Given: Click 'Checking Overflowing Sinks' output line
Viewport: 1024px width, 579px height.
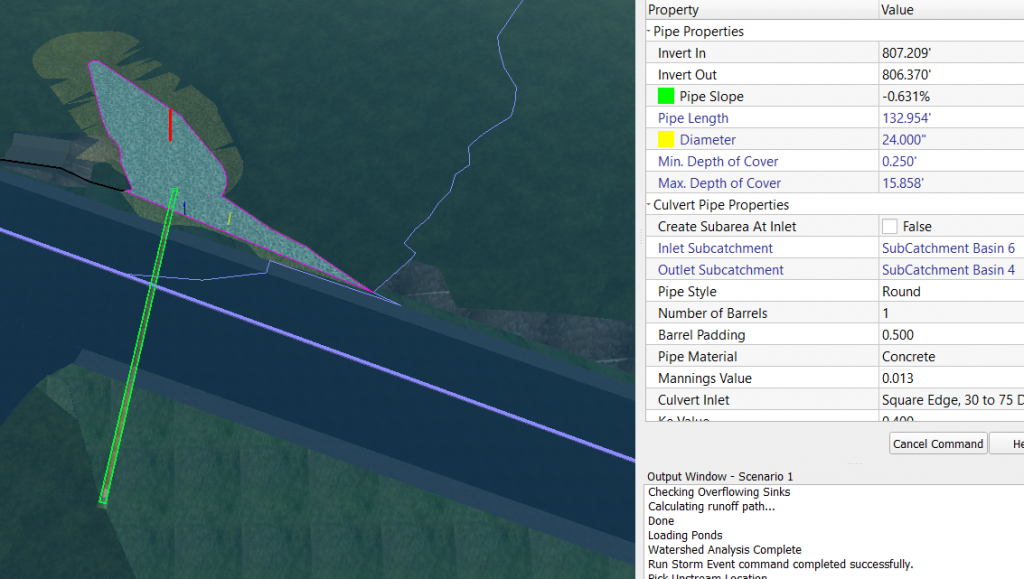Looking at the screenshot, I should 719,492.
